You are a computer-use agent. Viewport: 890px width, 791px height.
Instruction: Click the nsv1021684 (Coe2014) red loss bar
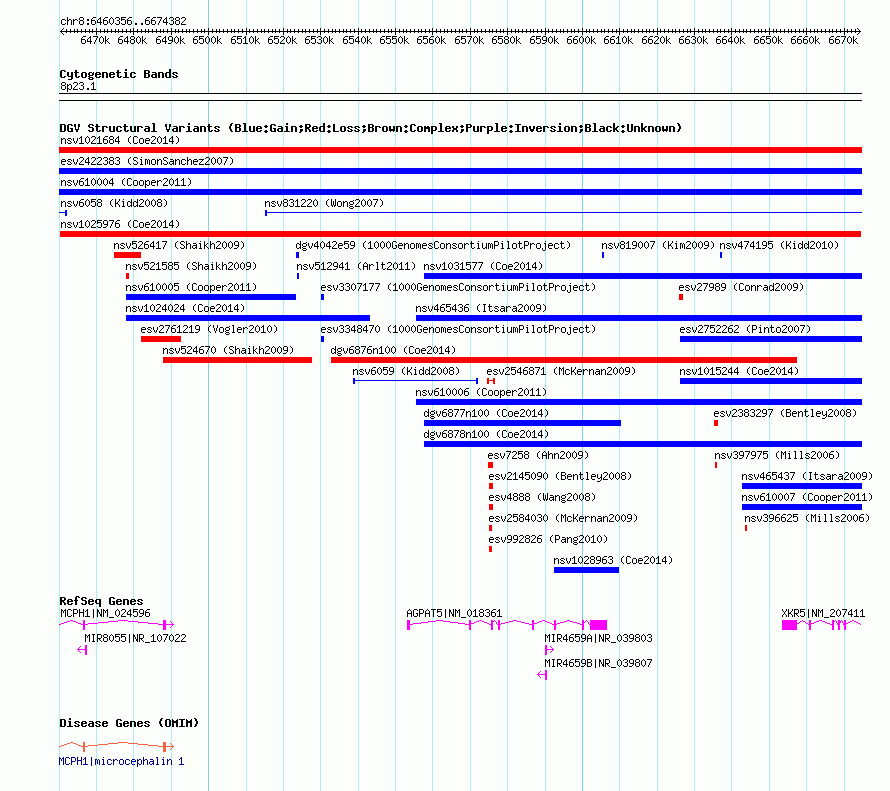point(460,150)
